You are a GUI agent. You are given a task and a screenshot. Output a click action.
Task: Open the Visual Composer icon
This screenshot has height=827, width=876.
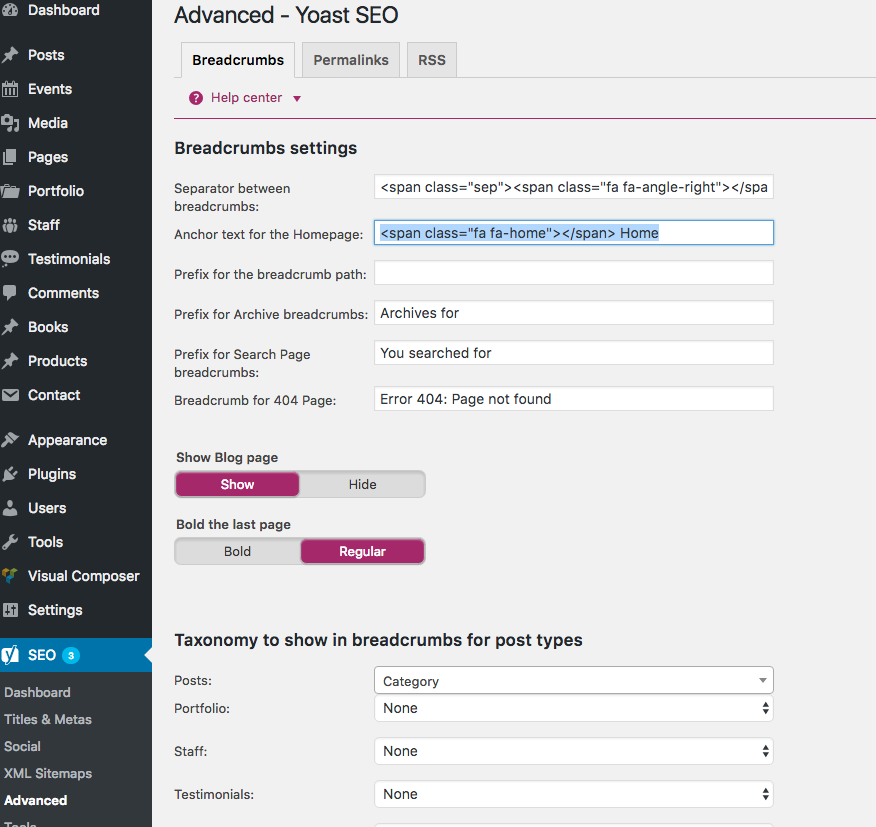tap(12, 576)
